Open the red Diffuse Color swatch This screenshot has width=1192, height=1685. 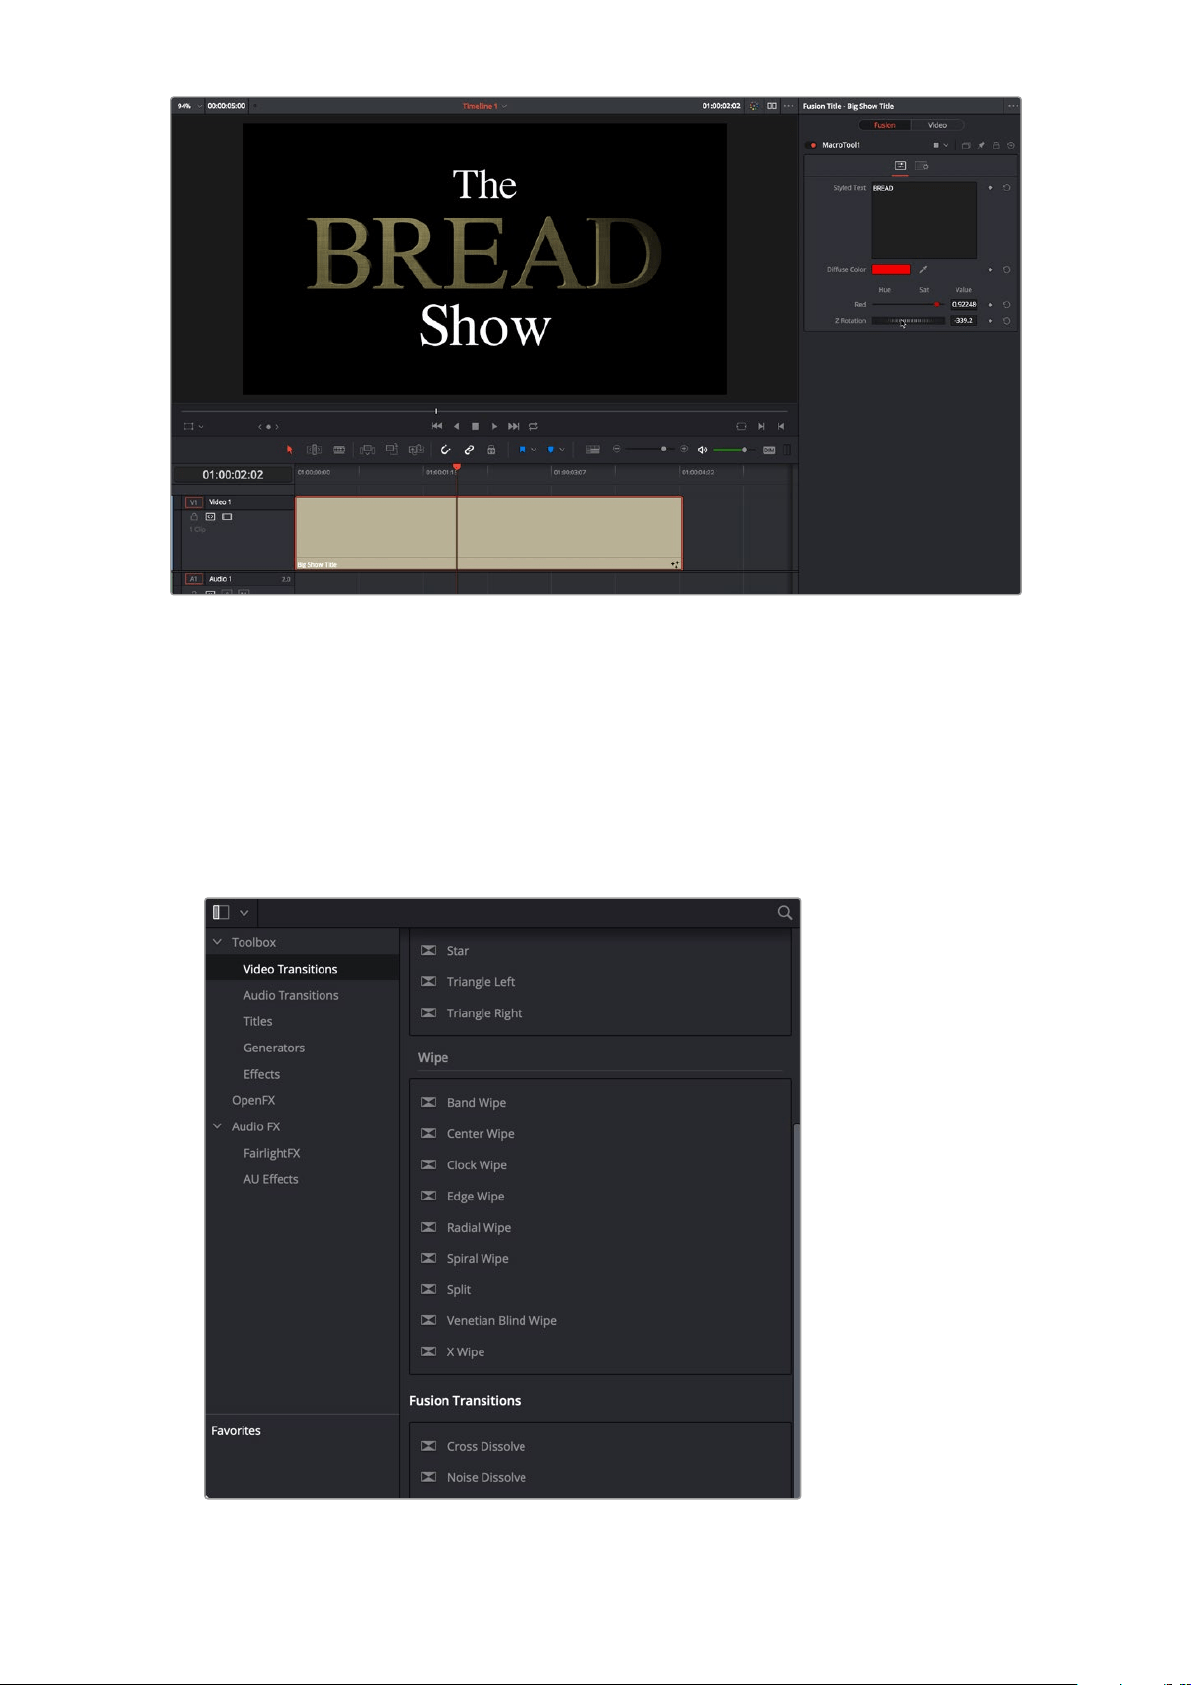pyautogui.click(x=891, y=269)
